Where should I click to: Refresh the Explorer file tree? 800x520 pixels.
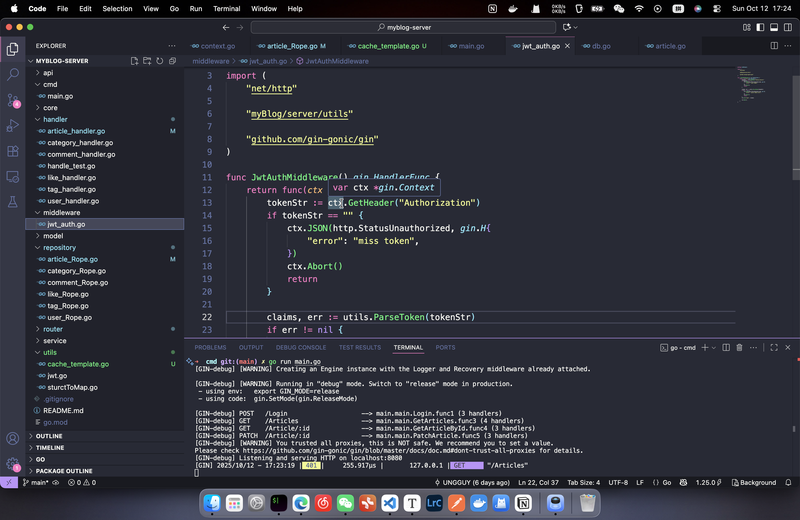point(161,61)
